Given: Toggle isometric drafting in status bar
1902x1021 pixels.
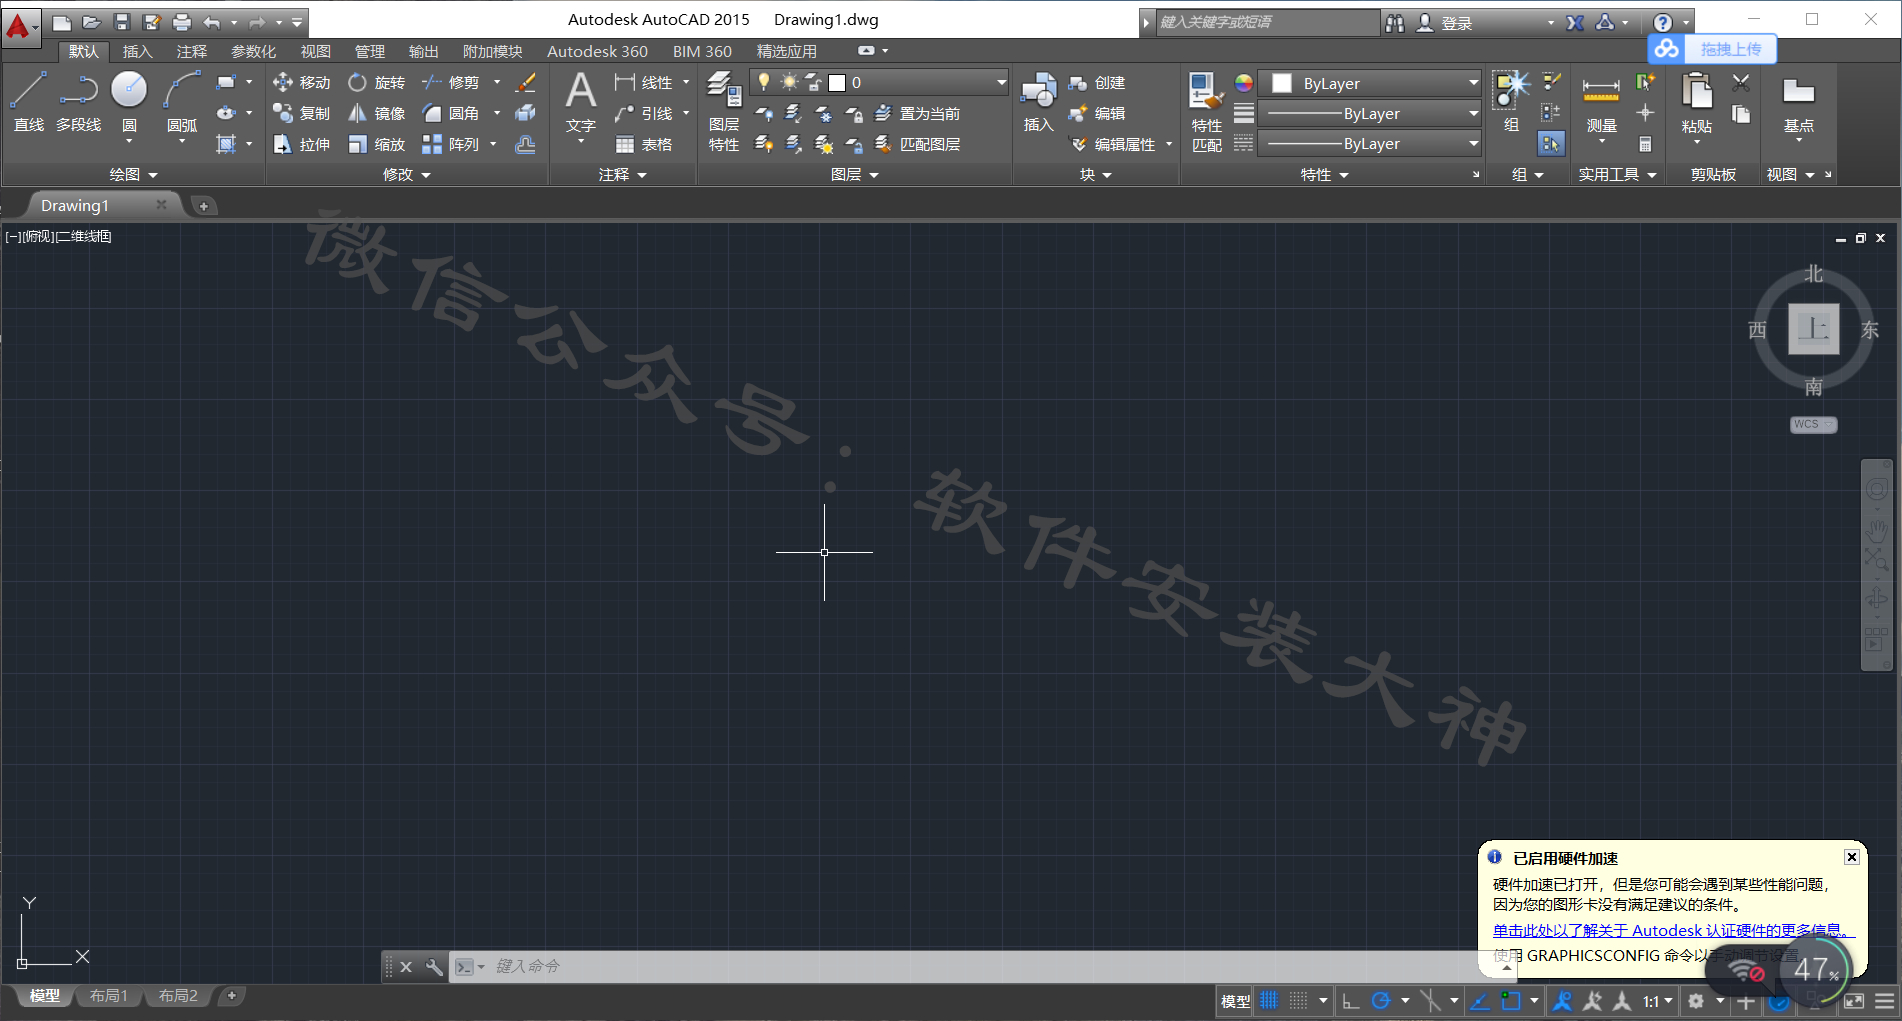Looking at the screenshot, I should (x=1430, y=1000).
